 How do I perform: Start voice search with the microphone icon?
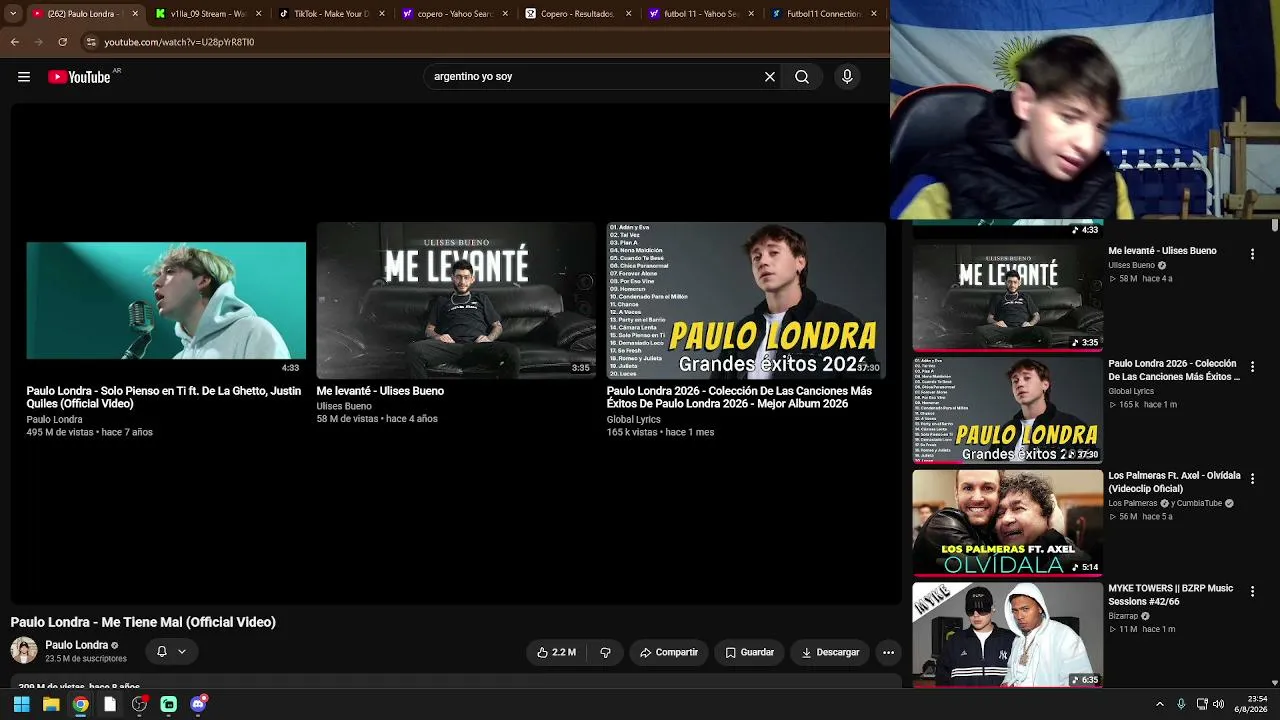[847, 77]
